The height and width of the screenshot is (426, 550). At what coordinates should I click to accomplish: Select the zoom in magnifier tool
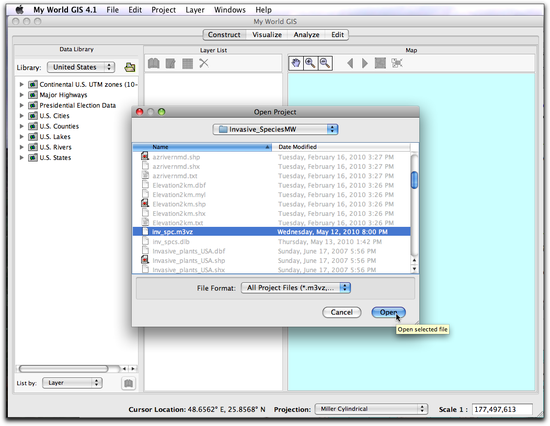click(x=310, y=63)
